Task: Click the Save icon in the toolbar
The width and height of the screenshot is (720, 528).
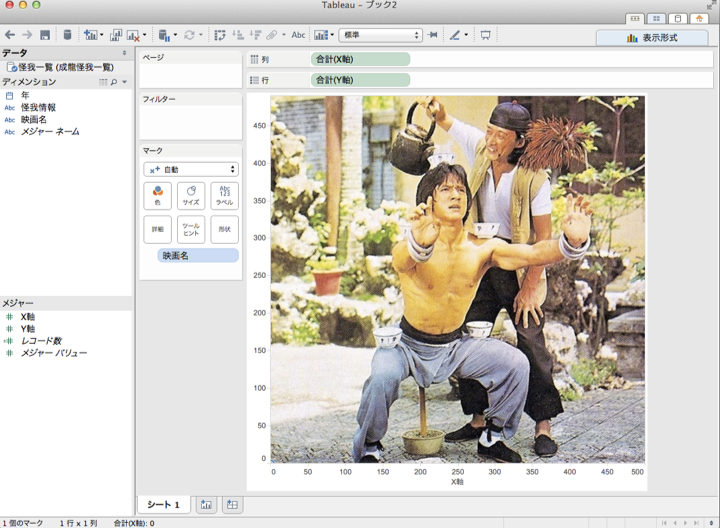Action: click(45, 35)
